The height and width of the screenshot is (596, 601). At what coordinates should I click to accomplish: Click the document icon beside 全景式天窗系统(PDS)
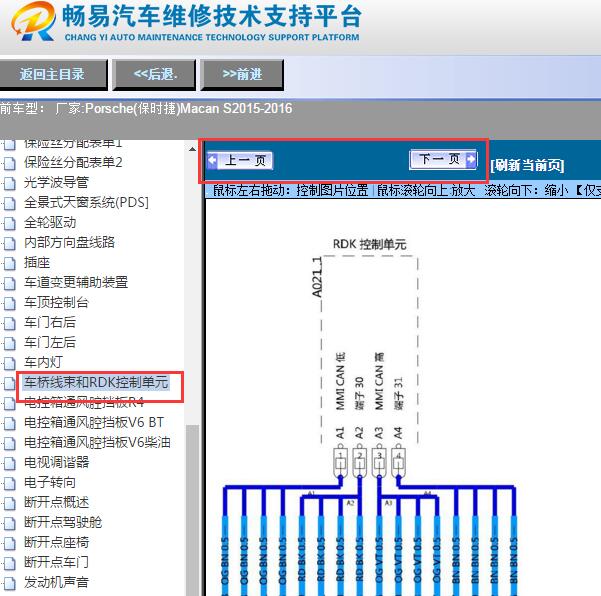[x=10, y=203]
